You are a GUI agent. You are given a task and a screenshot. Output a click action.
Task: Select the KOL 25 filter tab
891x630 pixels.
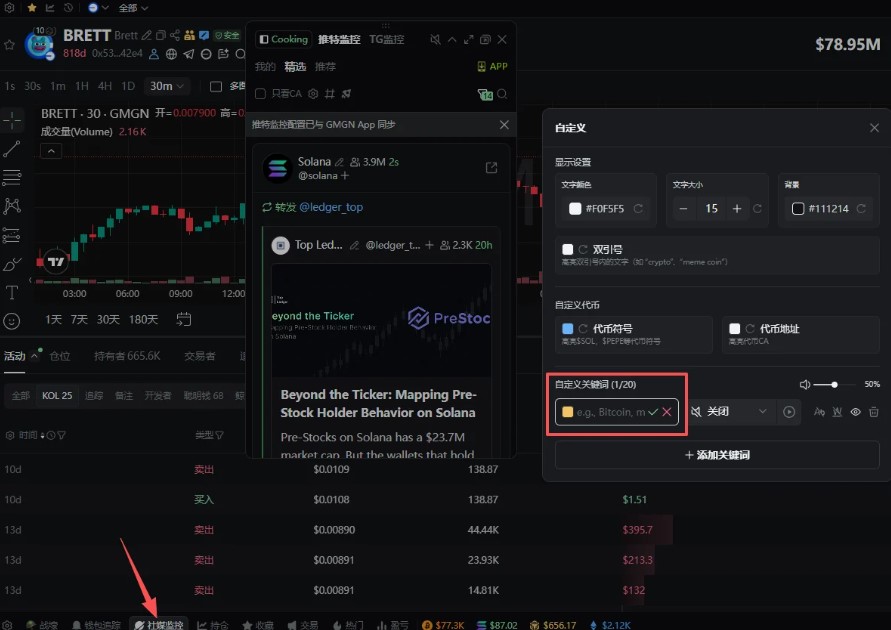tap(57, 395)
